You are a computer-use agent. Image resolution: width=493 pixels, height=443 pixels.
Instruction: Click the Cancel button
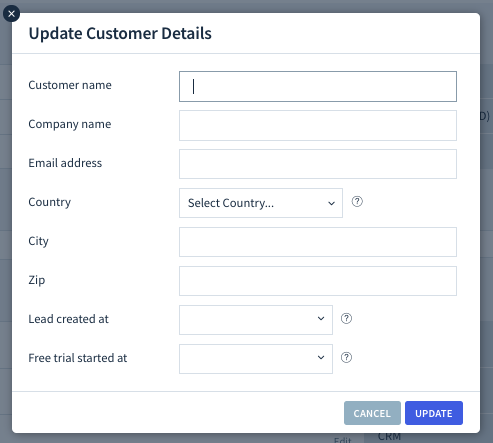(x=372, y=413)
